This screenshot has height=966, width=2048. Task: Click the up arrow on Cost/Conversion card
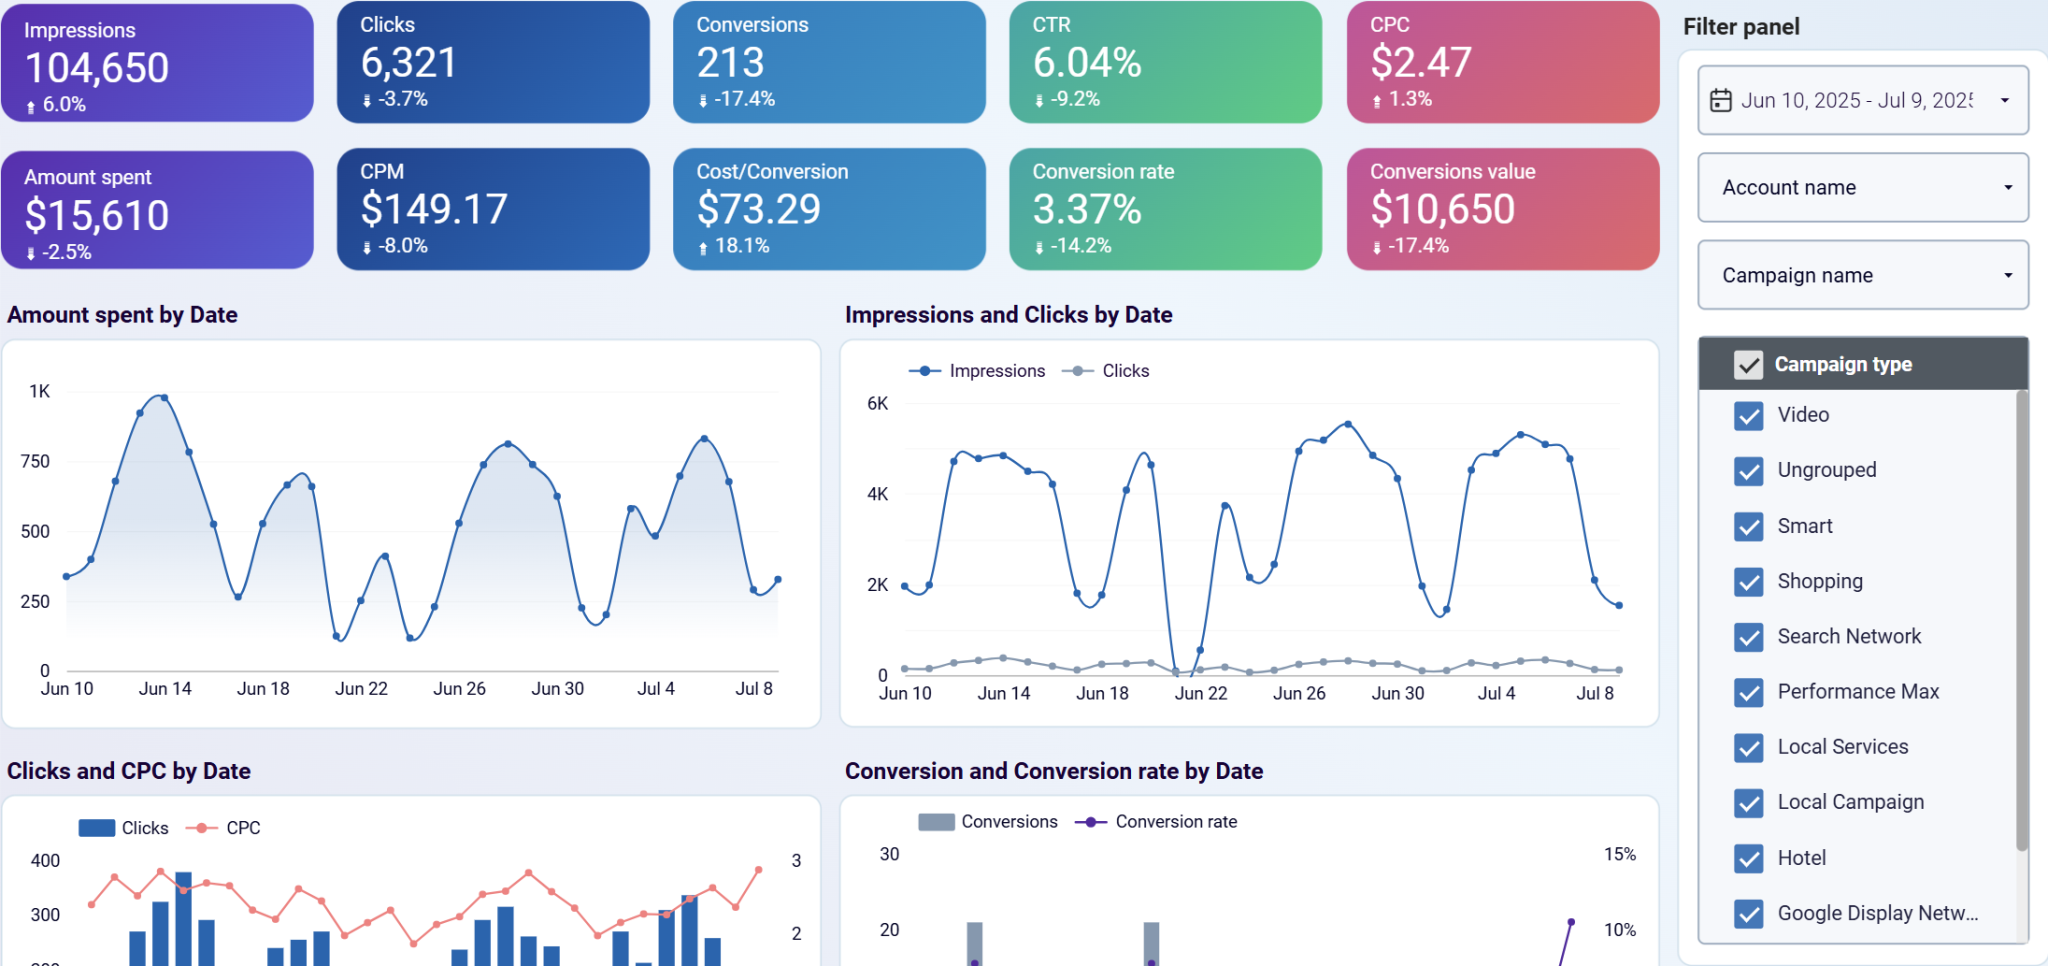tap(703, 247)
